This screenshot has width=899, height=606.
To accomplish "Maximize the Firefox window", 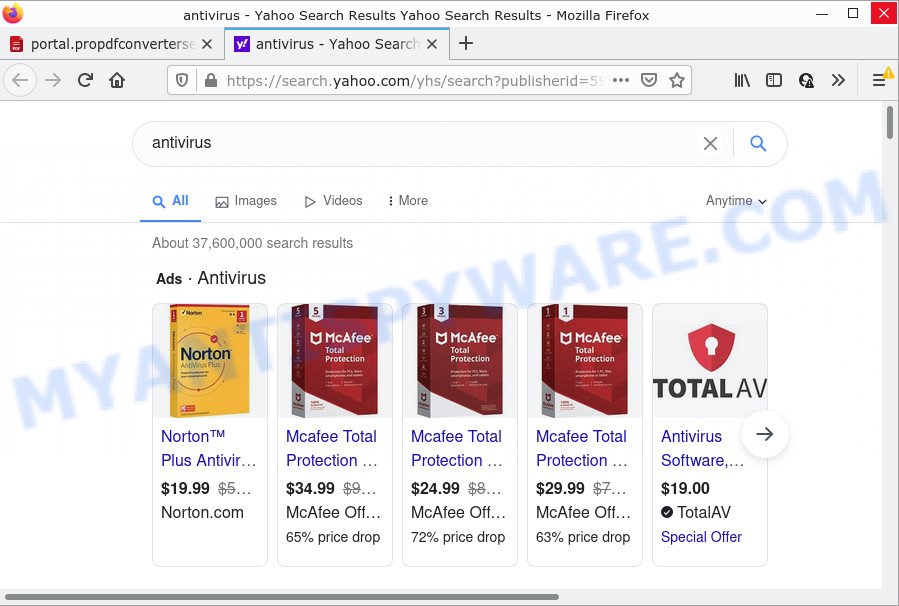I will tap(853, 13).
